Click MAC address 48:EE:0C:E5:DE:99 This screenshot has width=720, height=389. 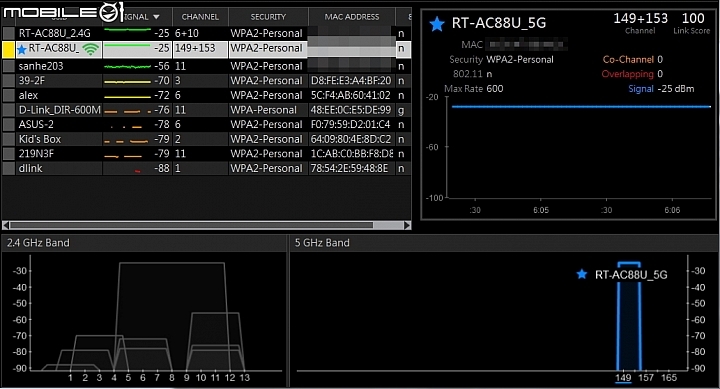[351, 110]
